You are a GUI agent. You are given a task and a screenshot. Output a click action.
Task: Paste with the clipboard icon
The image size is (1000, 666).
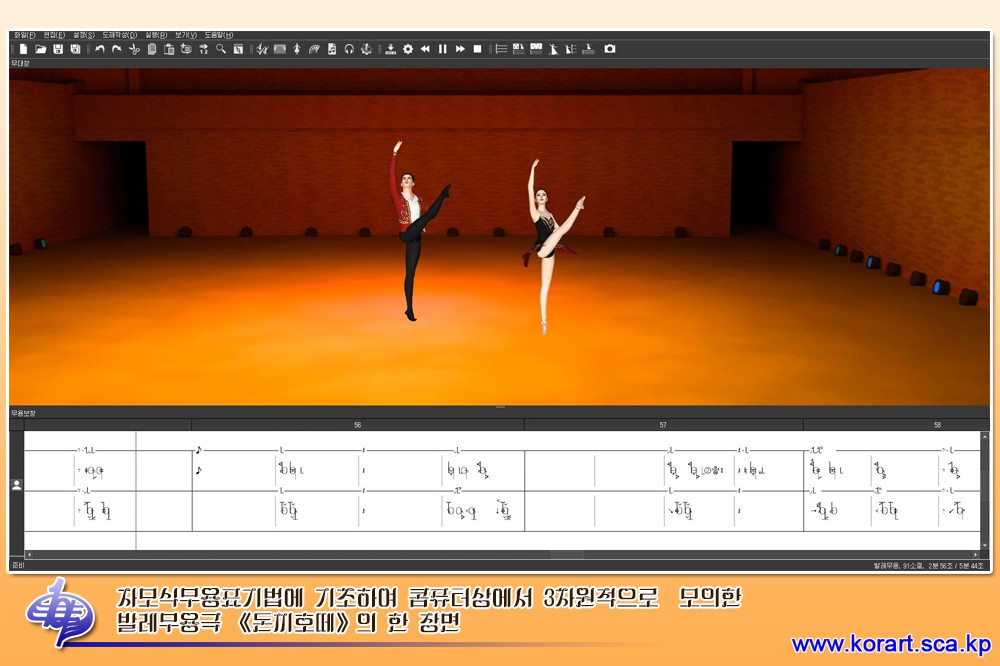tap(169, 49)
